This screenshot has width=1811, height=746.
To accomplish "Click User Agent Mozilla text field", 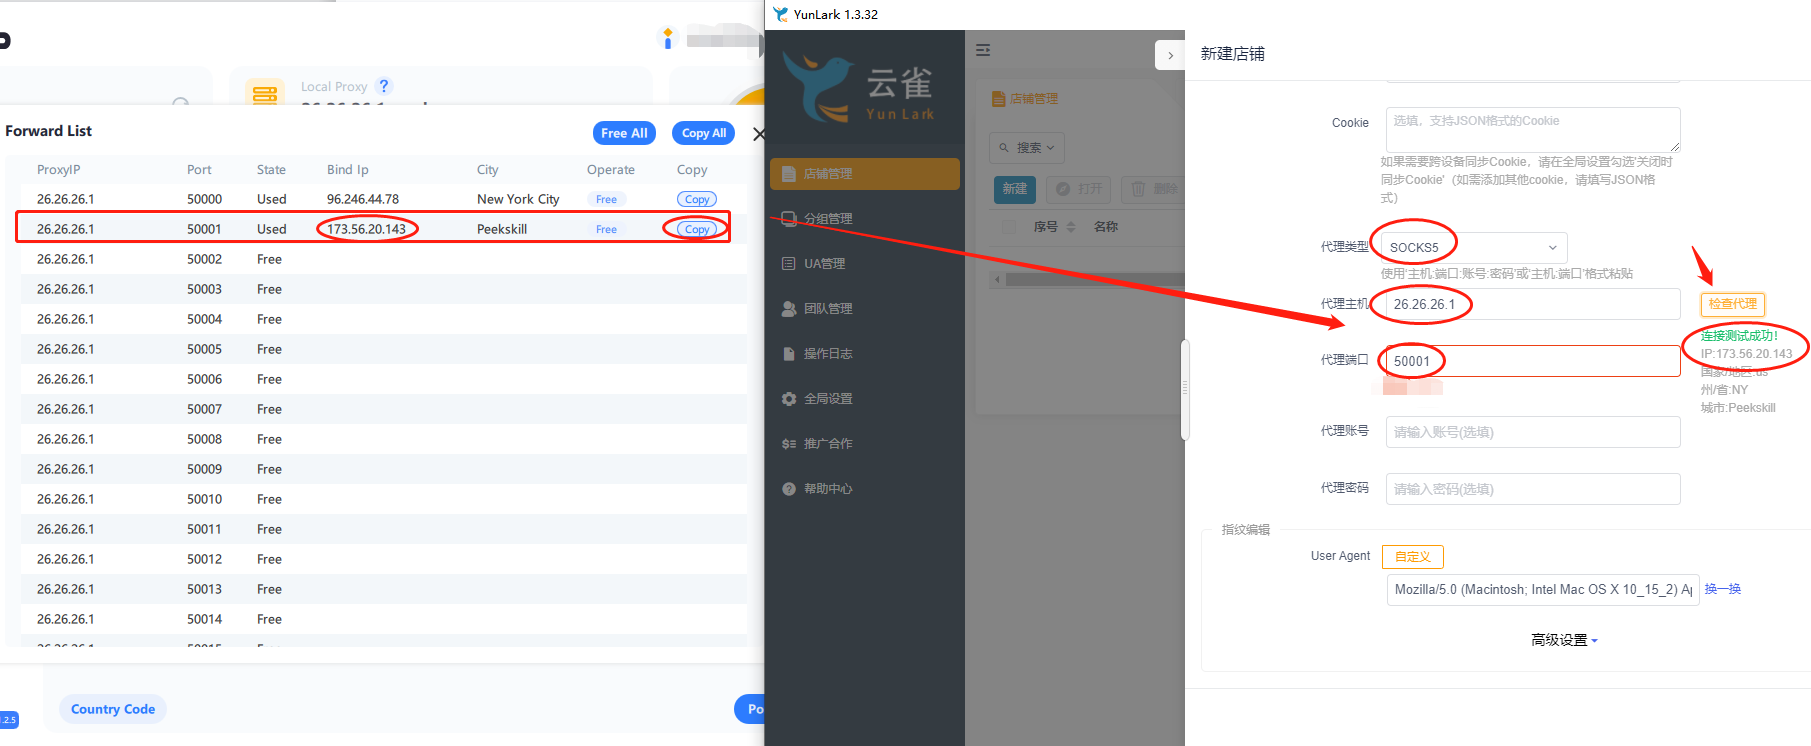I will click(x=1543, y=590).
